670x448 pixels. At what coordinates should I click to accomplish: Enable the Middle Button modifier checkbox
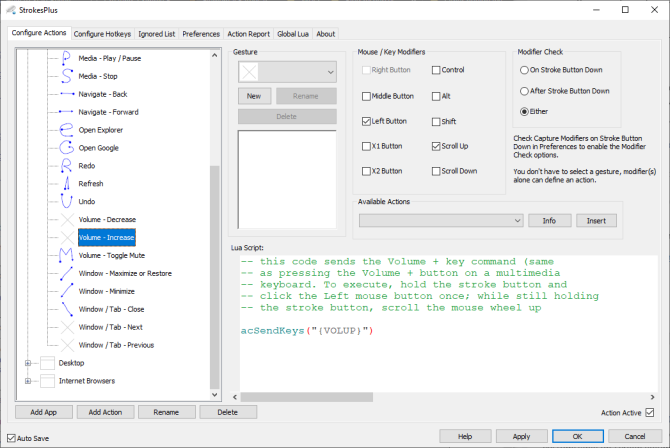(x=367, y=96)
